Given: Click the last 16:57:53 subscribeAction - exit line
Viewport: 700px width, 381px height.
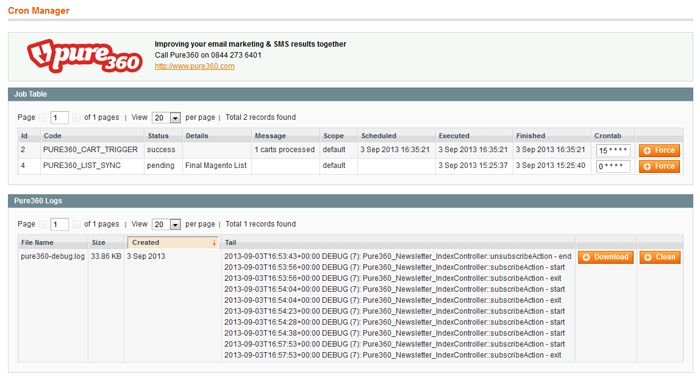Looking at the screenshot, I should coord(393,355).
